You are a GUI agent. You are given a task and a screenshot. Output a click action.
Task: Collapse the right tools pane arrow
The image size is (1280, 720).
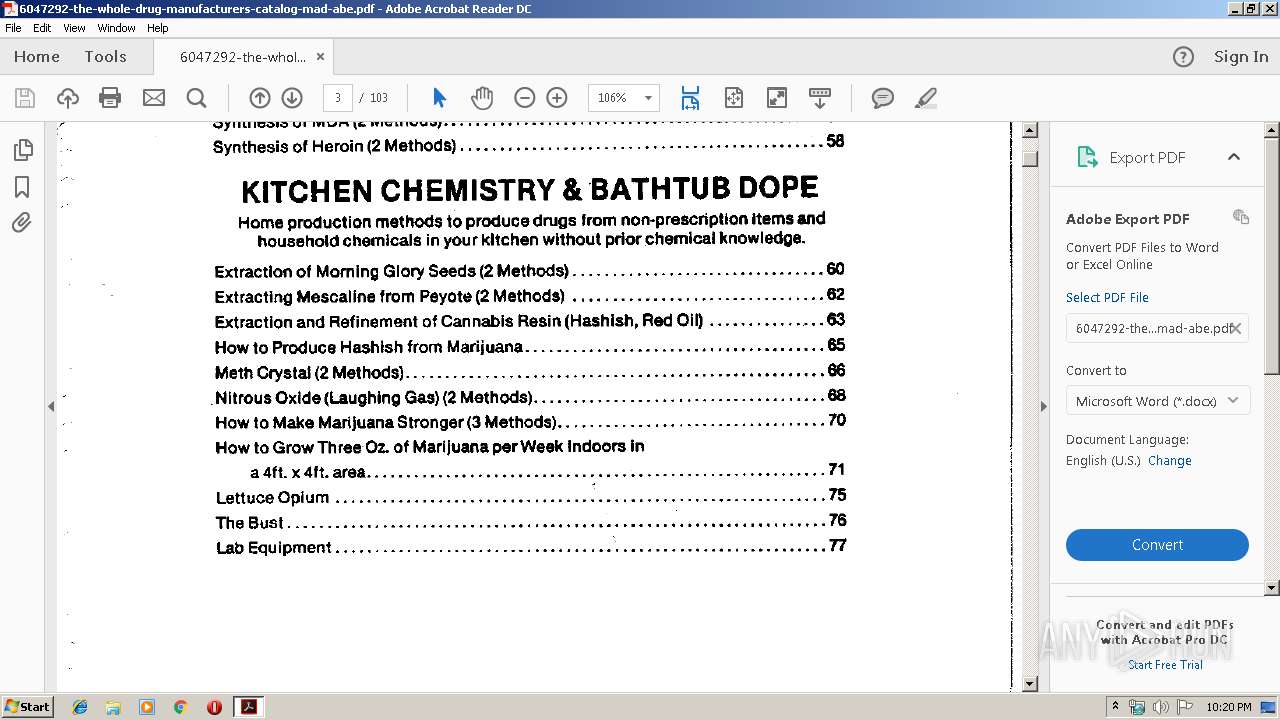point(1044,406)
